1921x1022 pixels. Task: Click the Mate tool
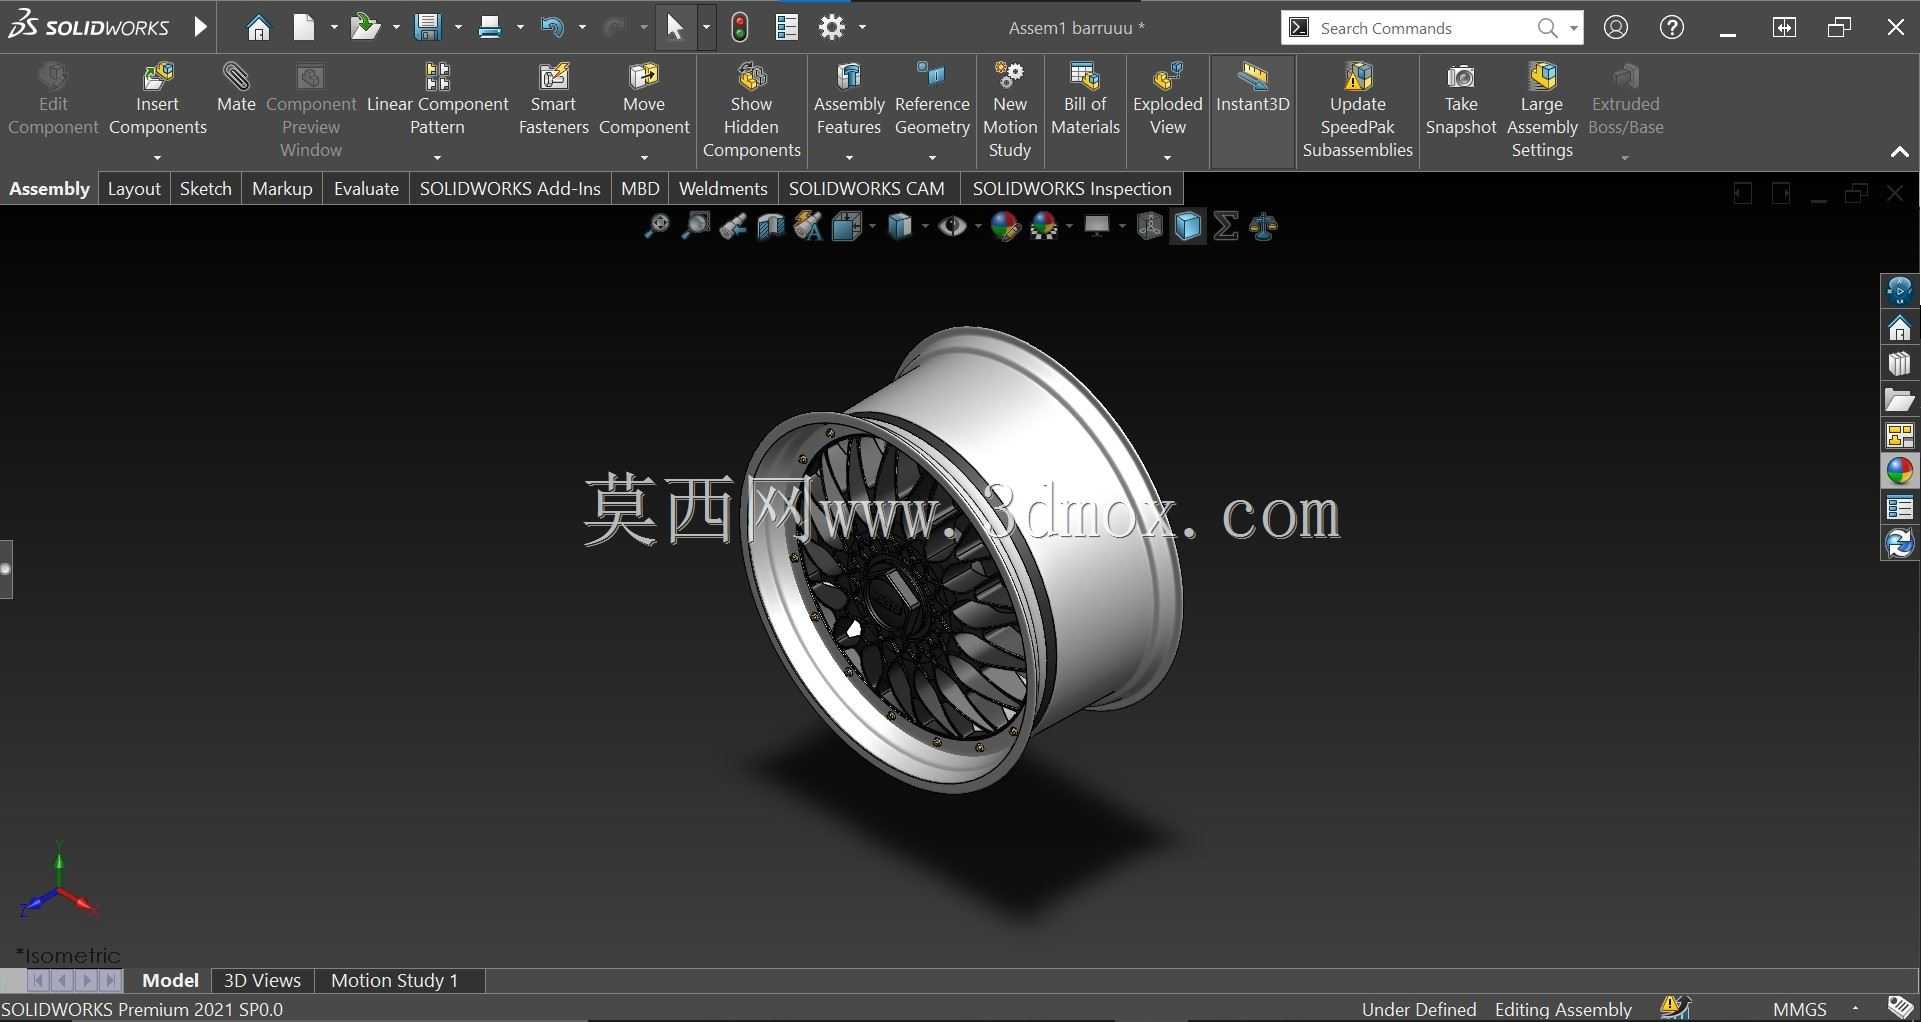pyautogui.click(x=236, y=88)
